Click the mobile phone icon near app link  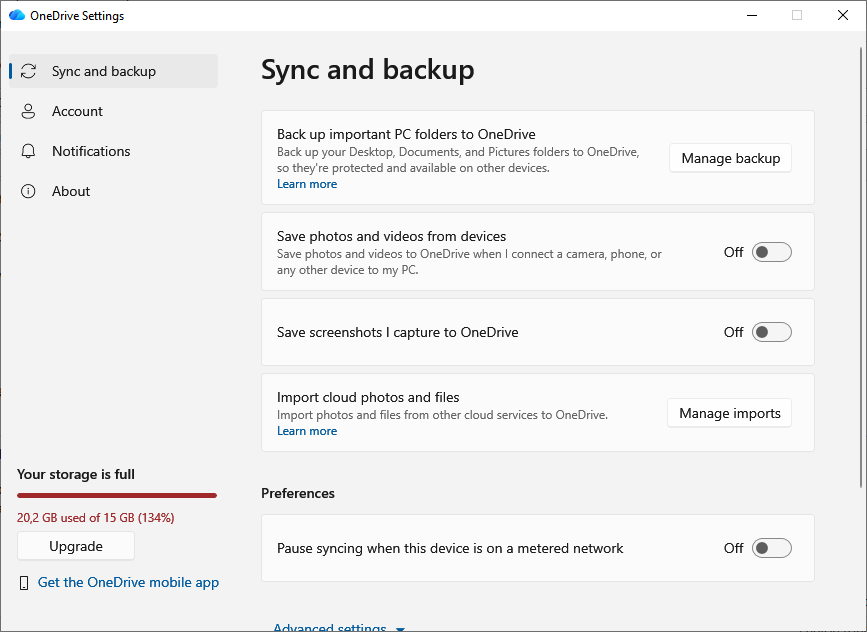point(24,583)
